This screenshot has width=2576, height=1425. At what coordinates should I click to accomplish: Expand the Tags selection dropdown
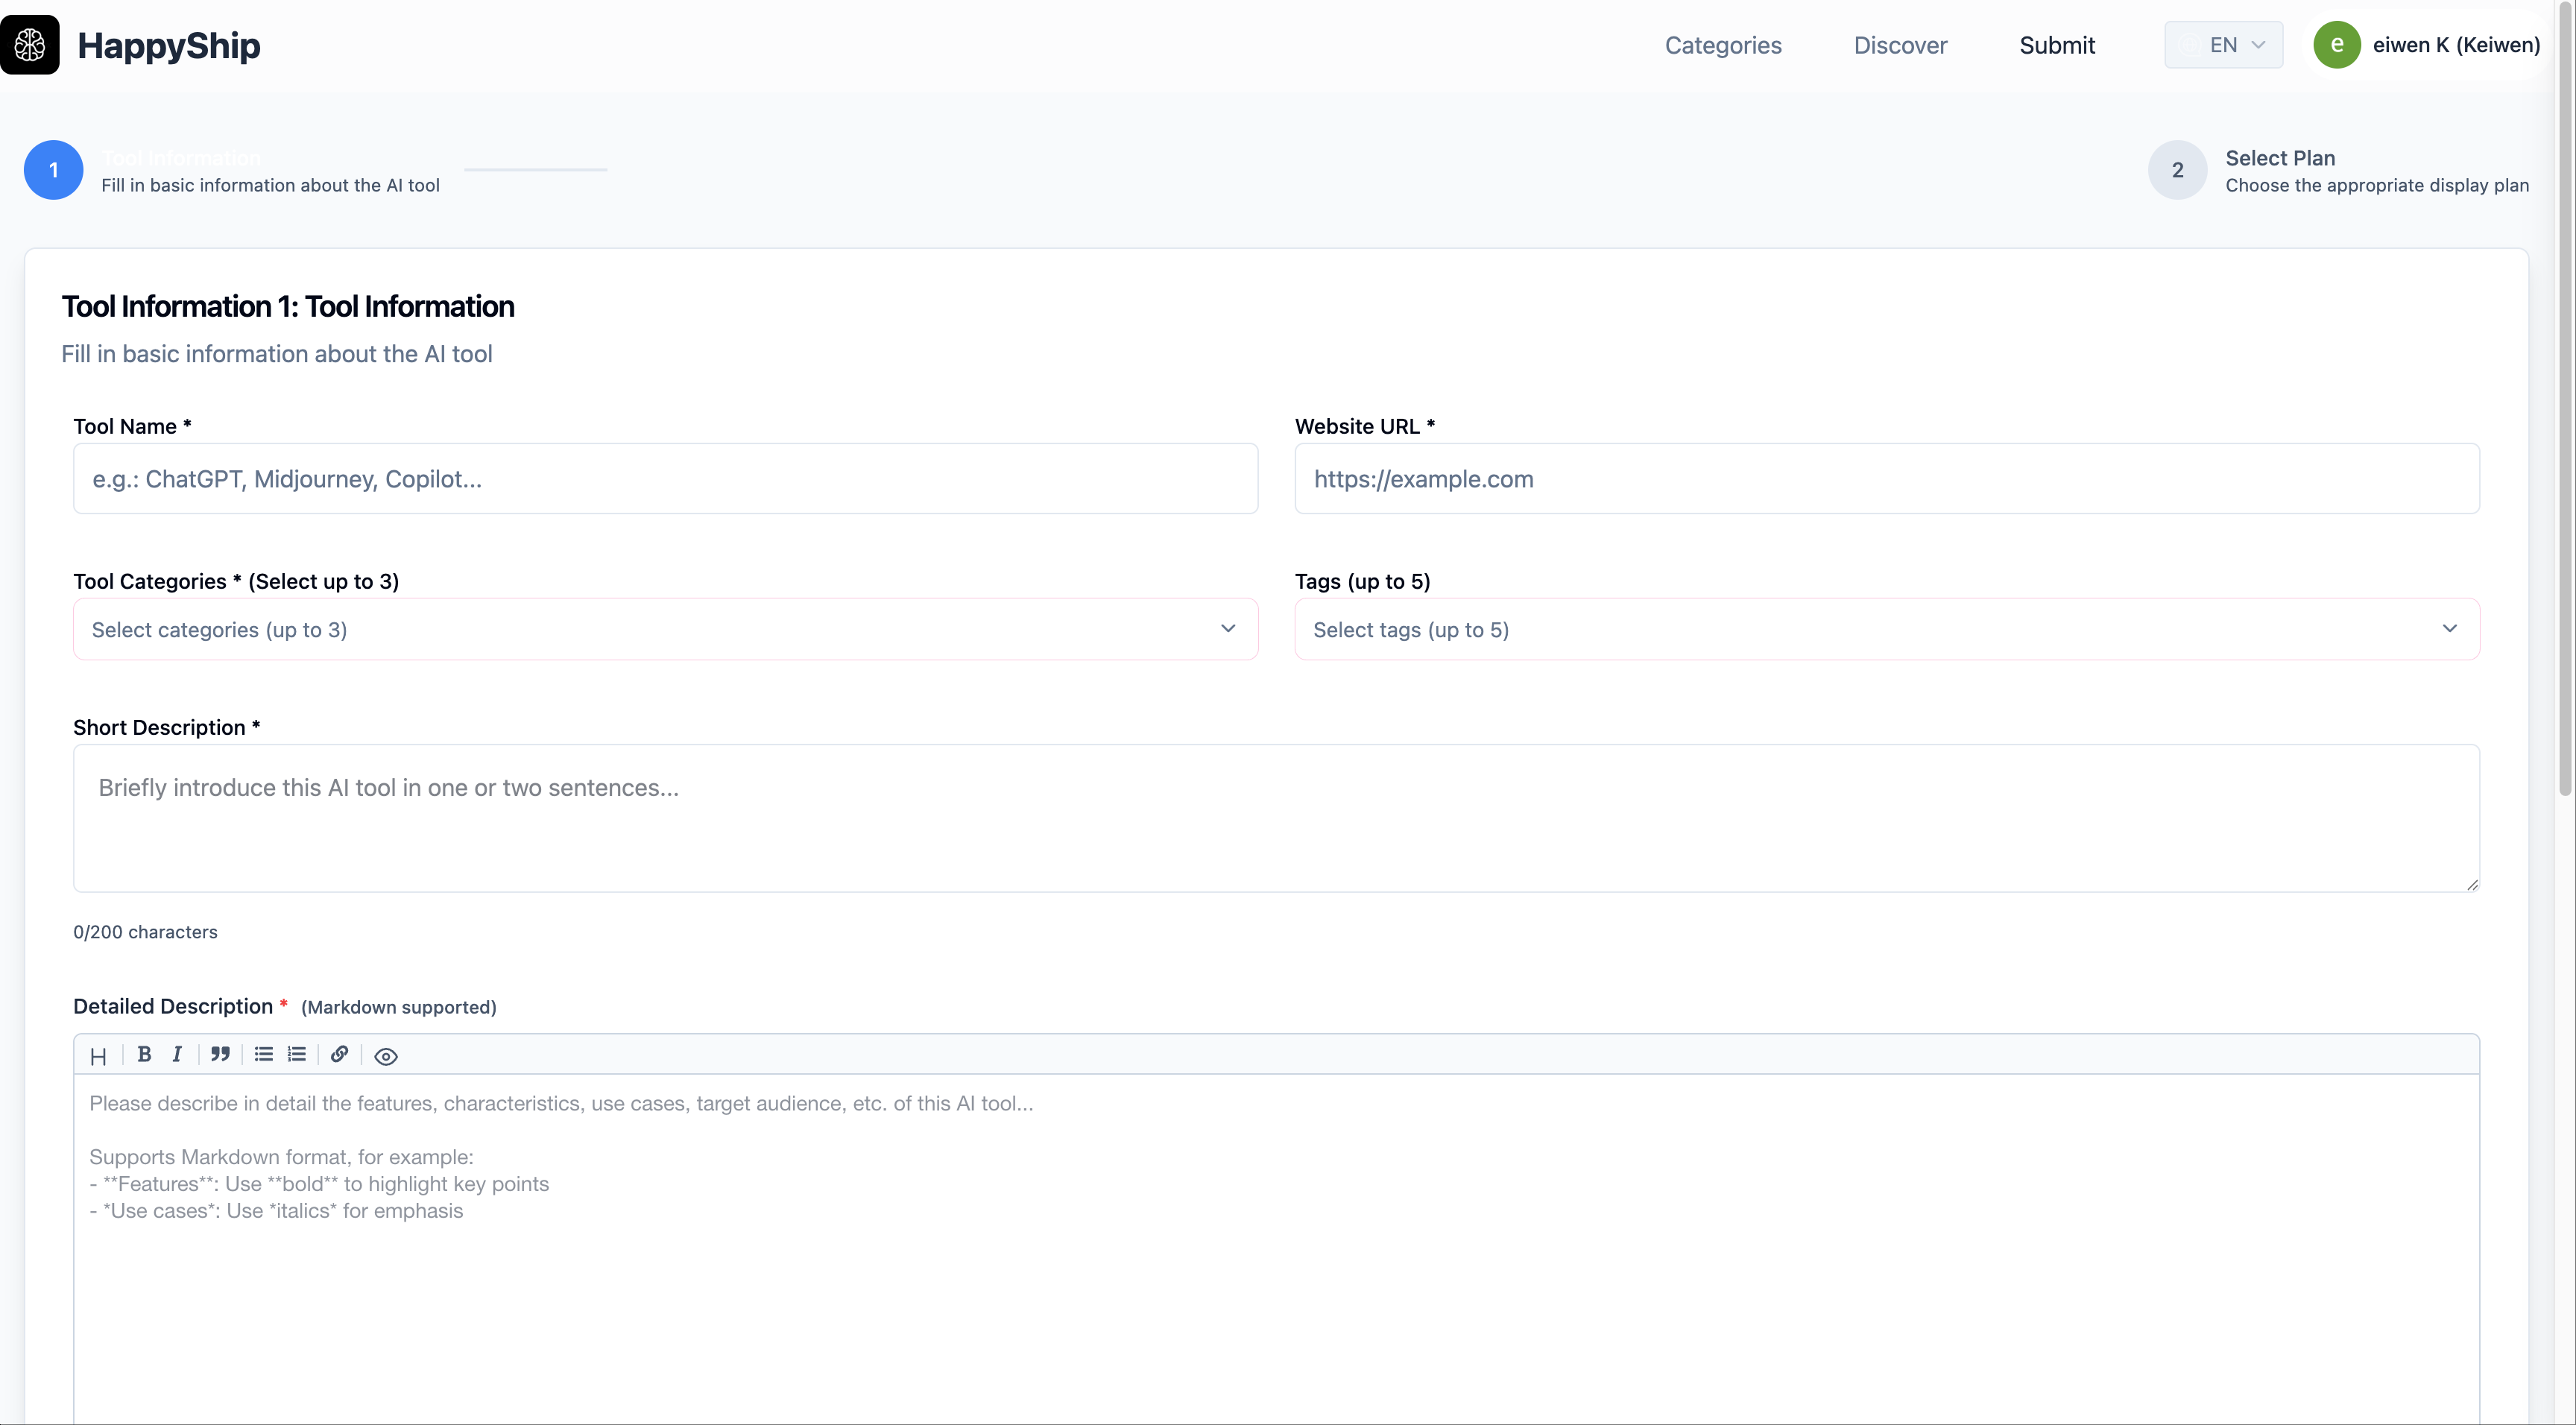coord(1886,629)
